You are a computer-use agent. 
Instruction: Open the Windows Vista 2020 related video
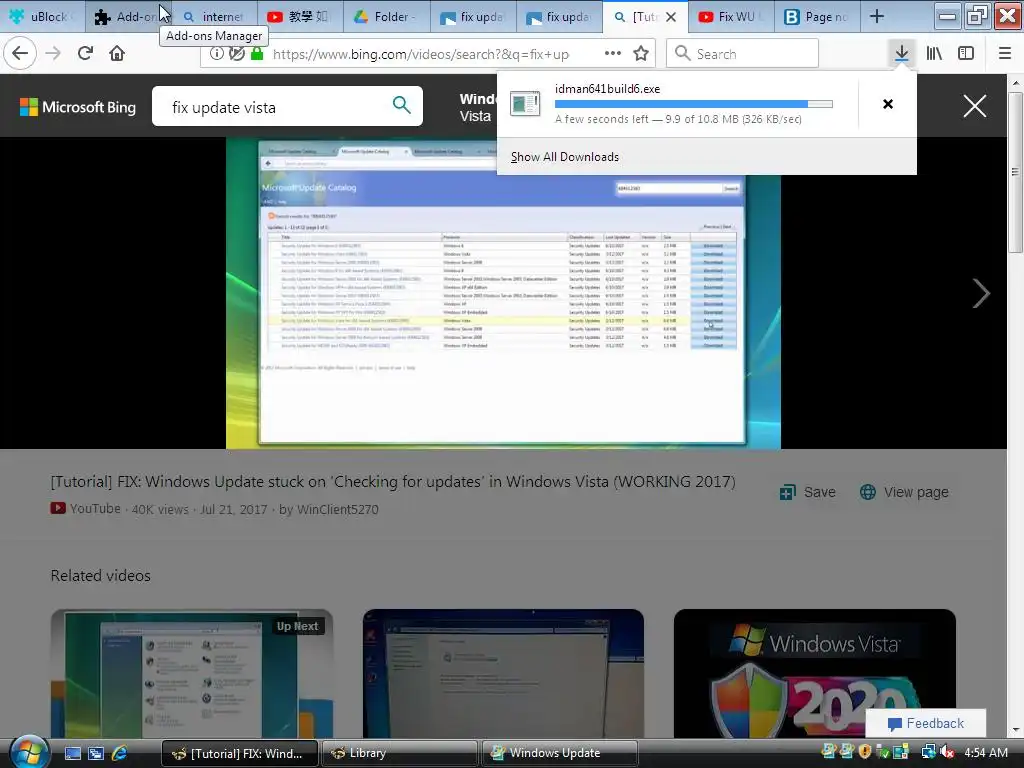tap(814, 673)
